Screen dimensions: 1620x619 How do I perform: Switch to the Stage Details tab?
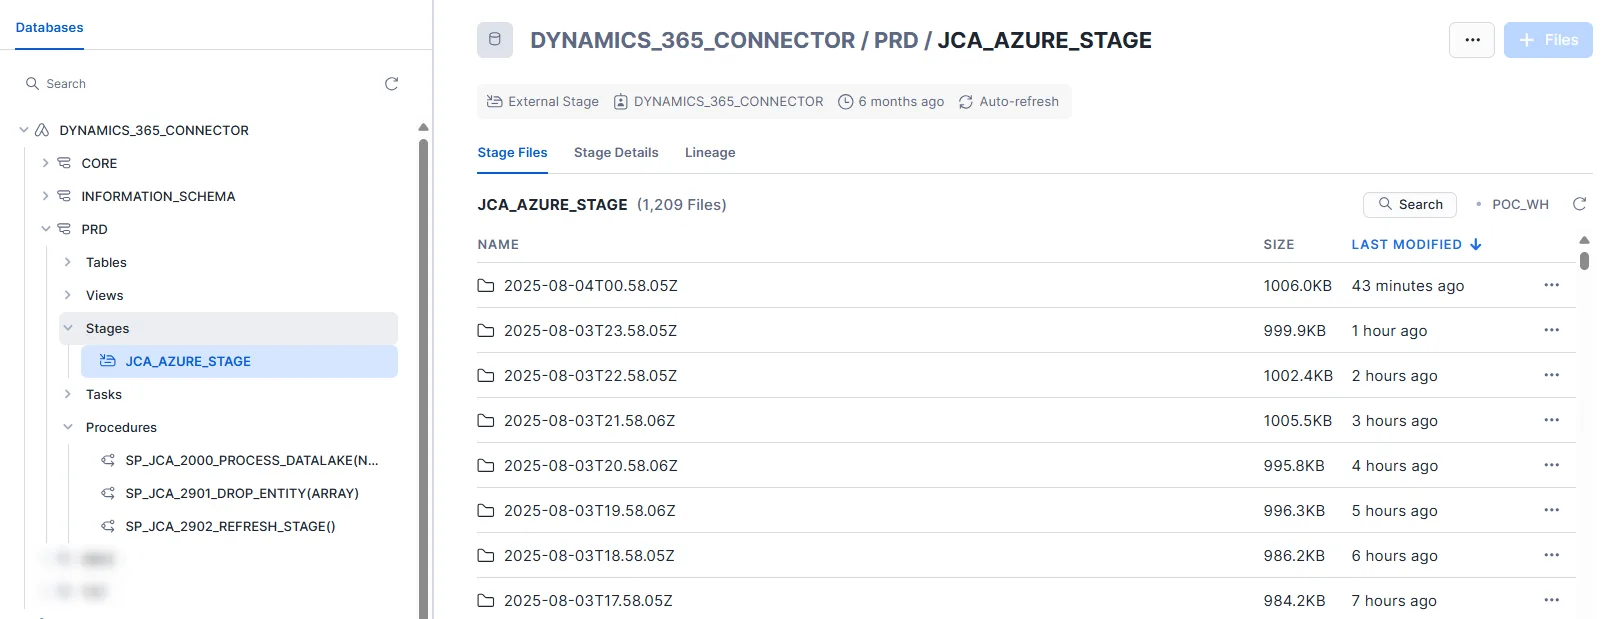point(616,153)
